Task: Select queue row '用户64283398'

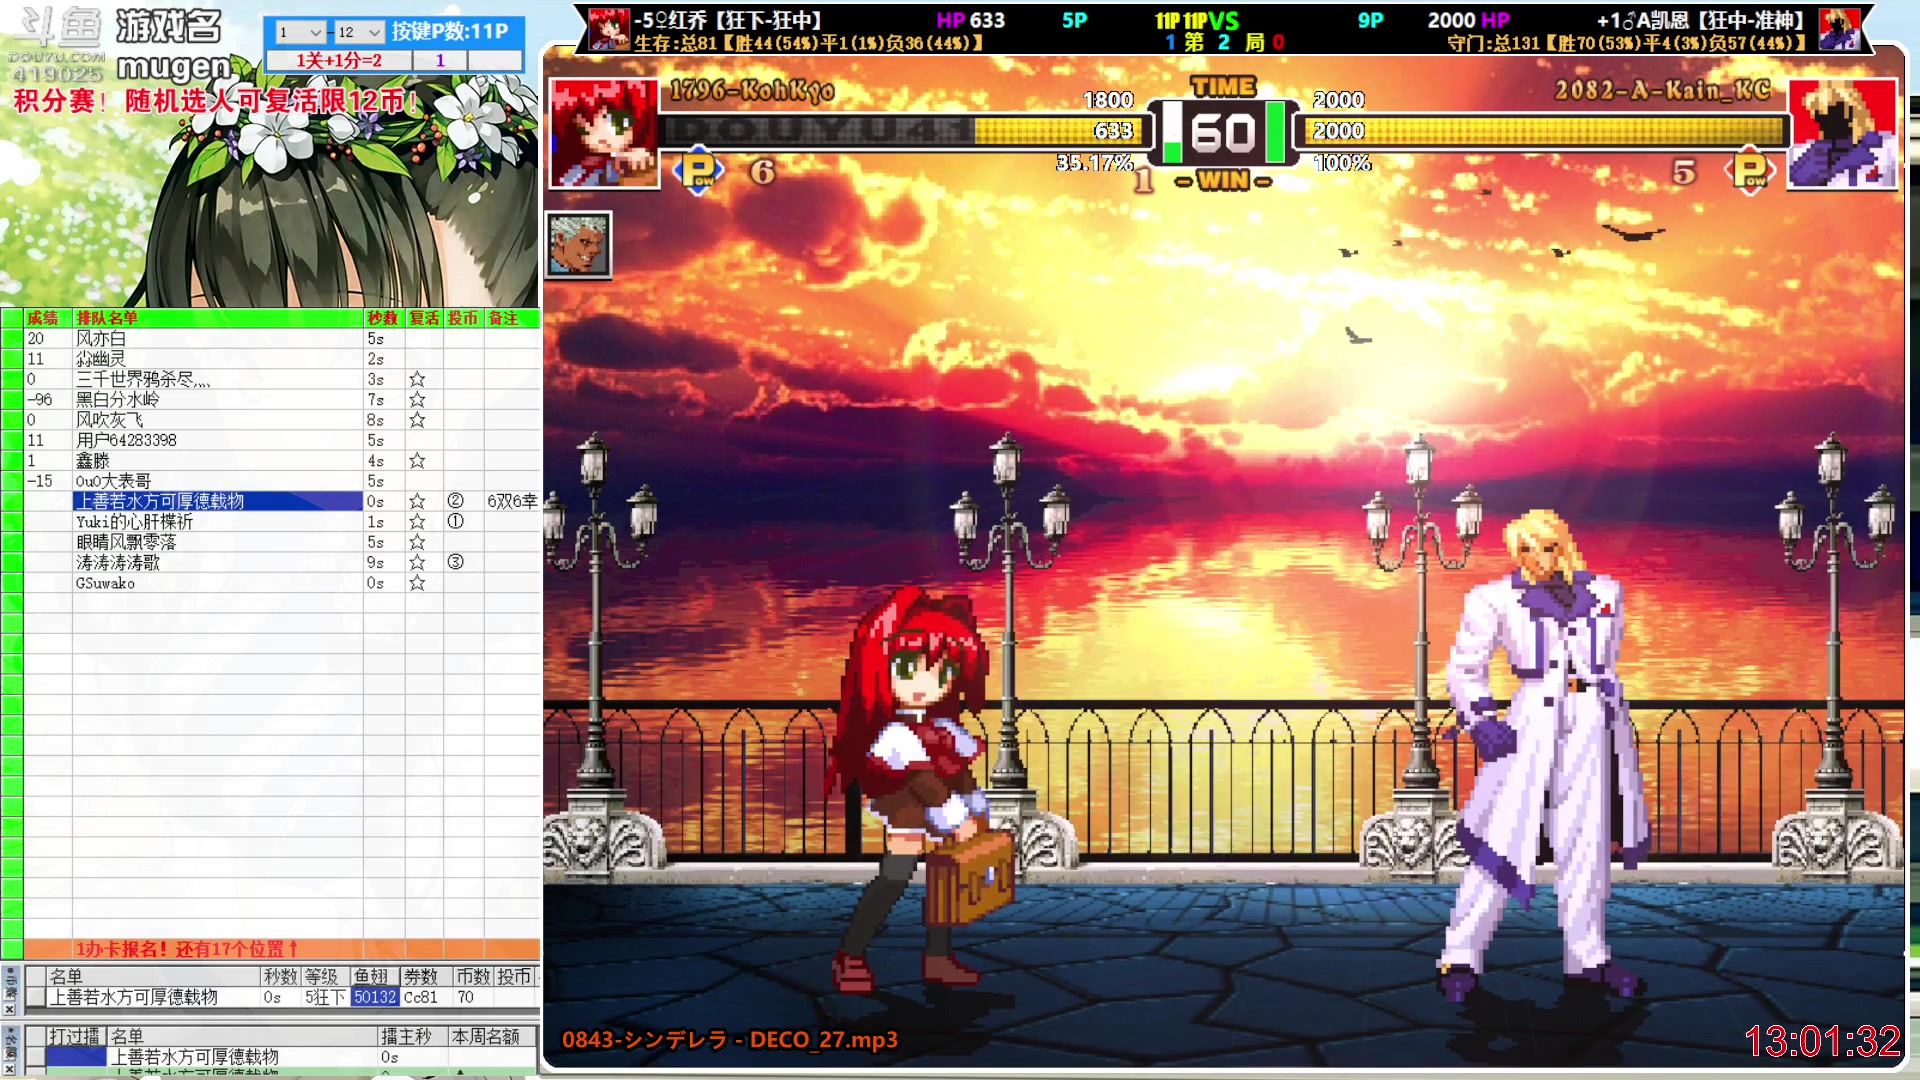Action: tap(218, 441)
